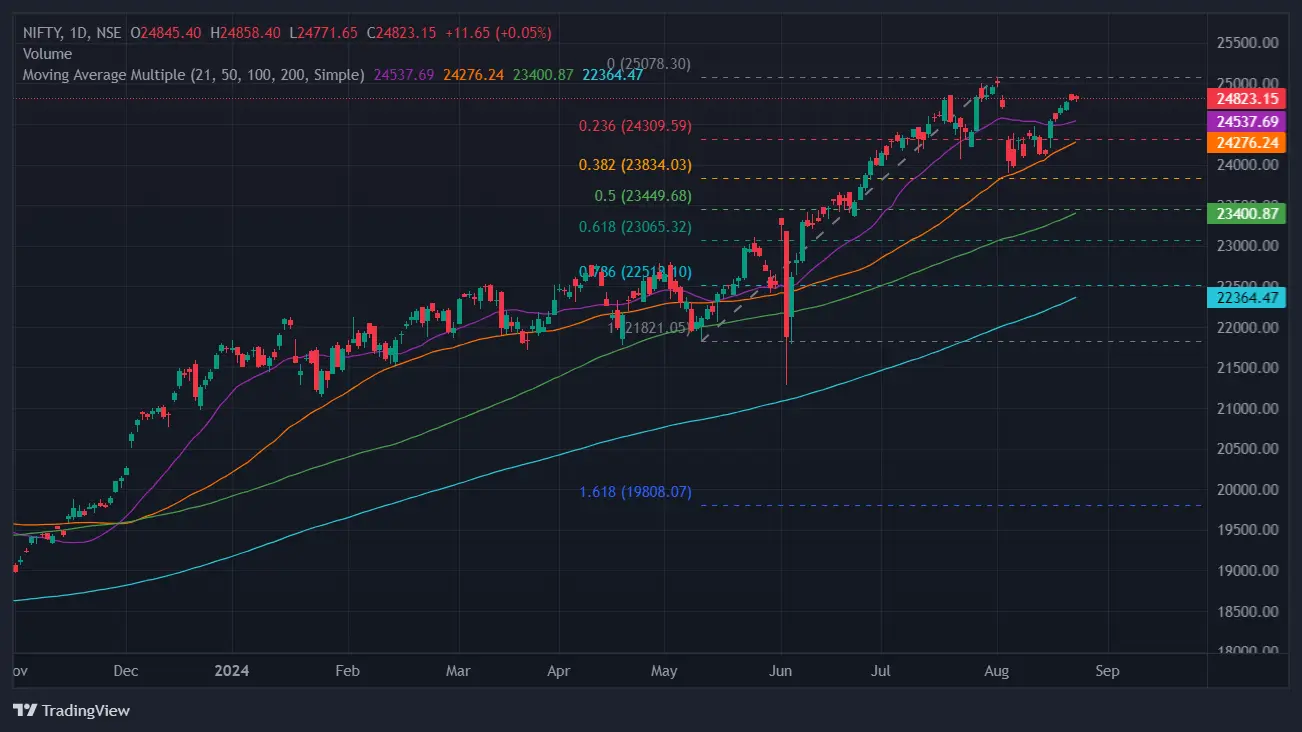Click the green 23400.87 price axis tag
This screenshot has width=1302, height=732.
pyautogui.click(x=1246, y=214)
